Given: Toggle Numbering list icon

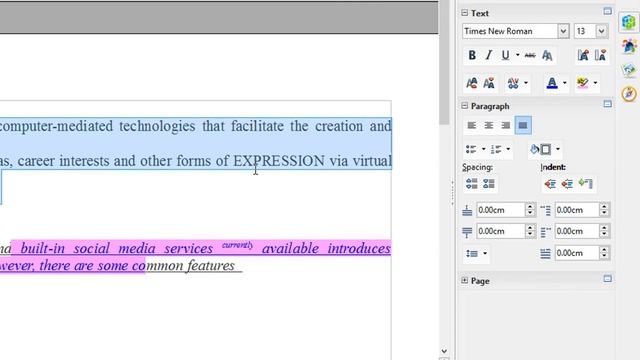Looking at the screenshot, I should tap(496, 149).
